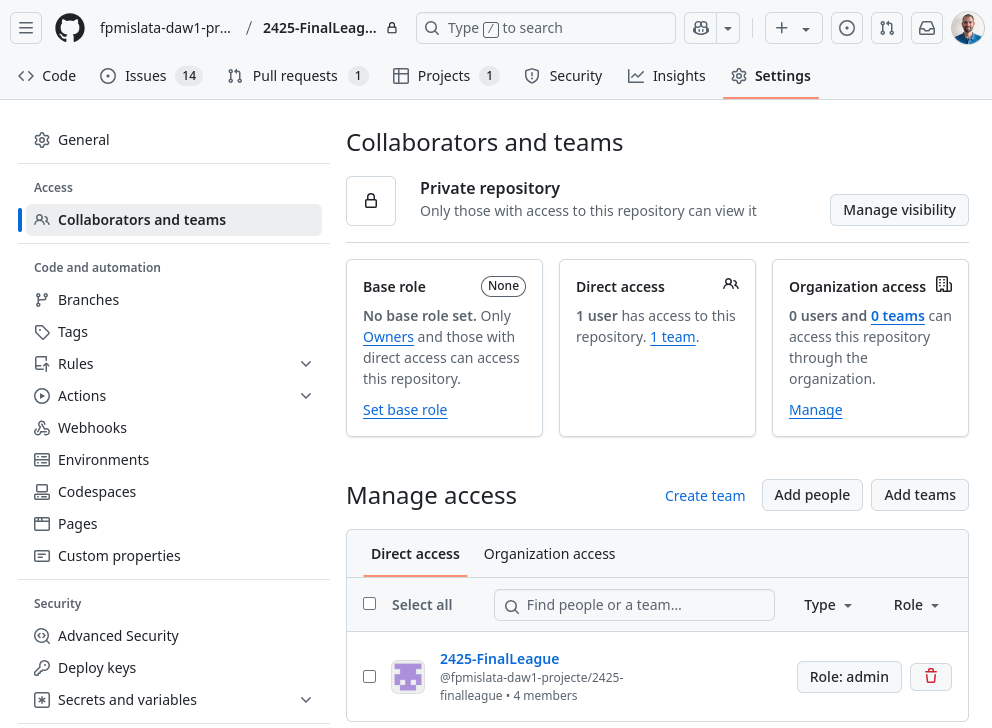992x728 pixels.
Task: Open the Role filter dropdown
Action: 915,605
